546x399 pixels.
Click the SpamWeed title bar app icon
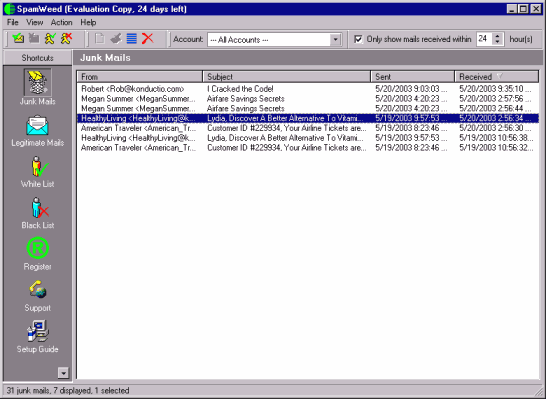coord(9,9)
